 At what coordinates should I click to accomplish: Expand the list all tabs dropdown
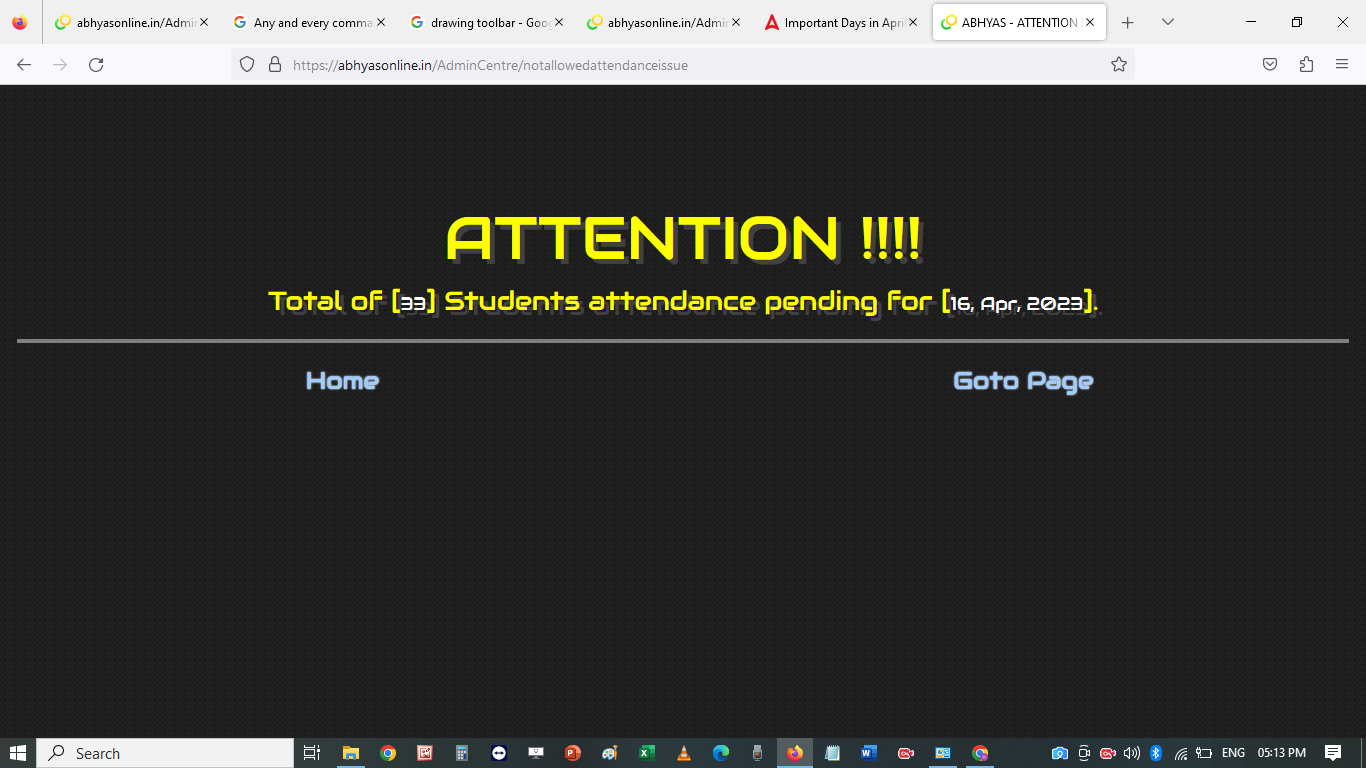pos(1167,22)
